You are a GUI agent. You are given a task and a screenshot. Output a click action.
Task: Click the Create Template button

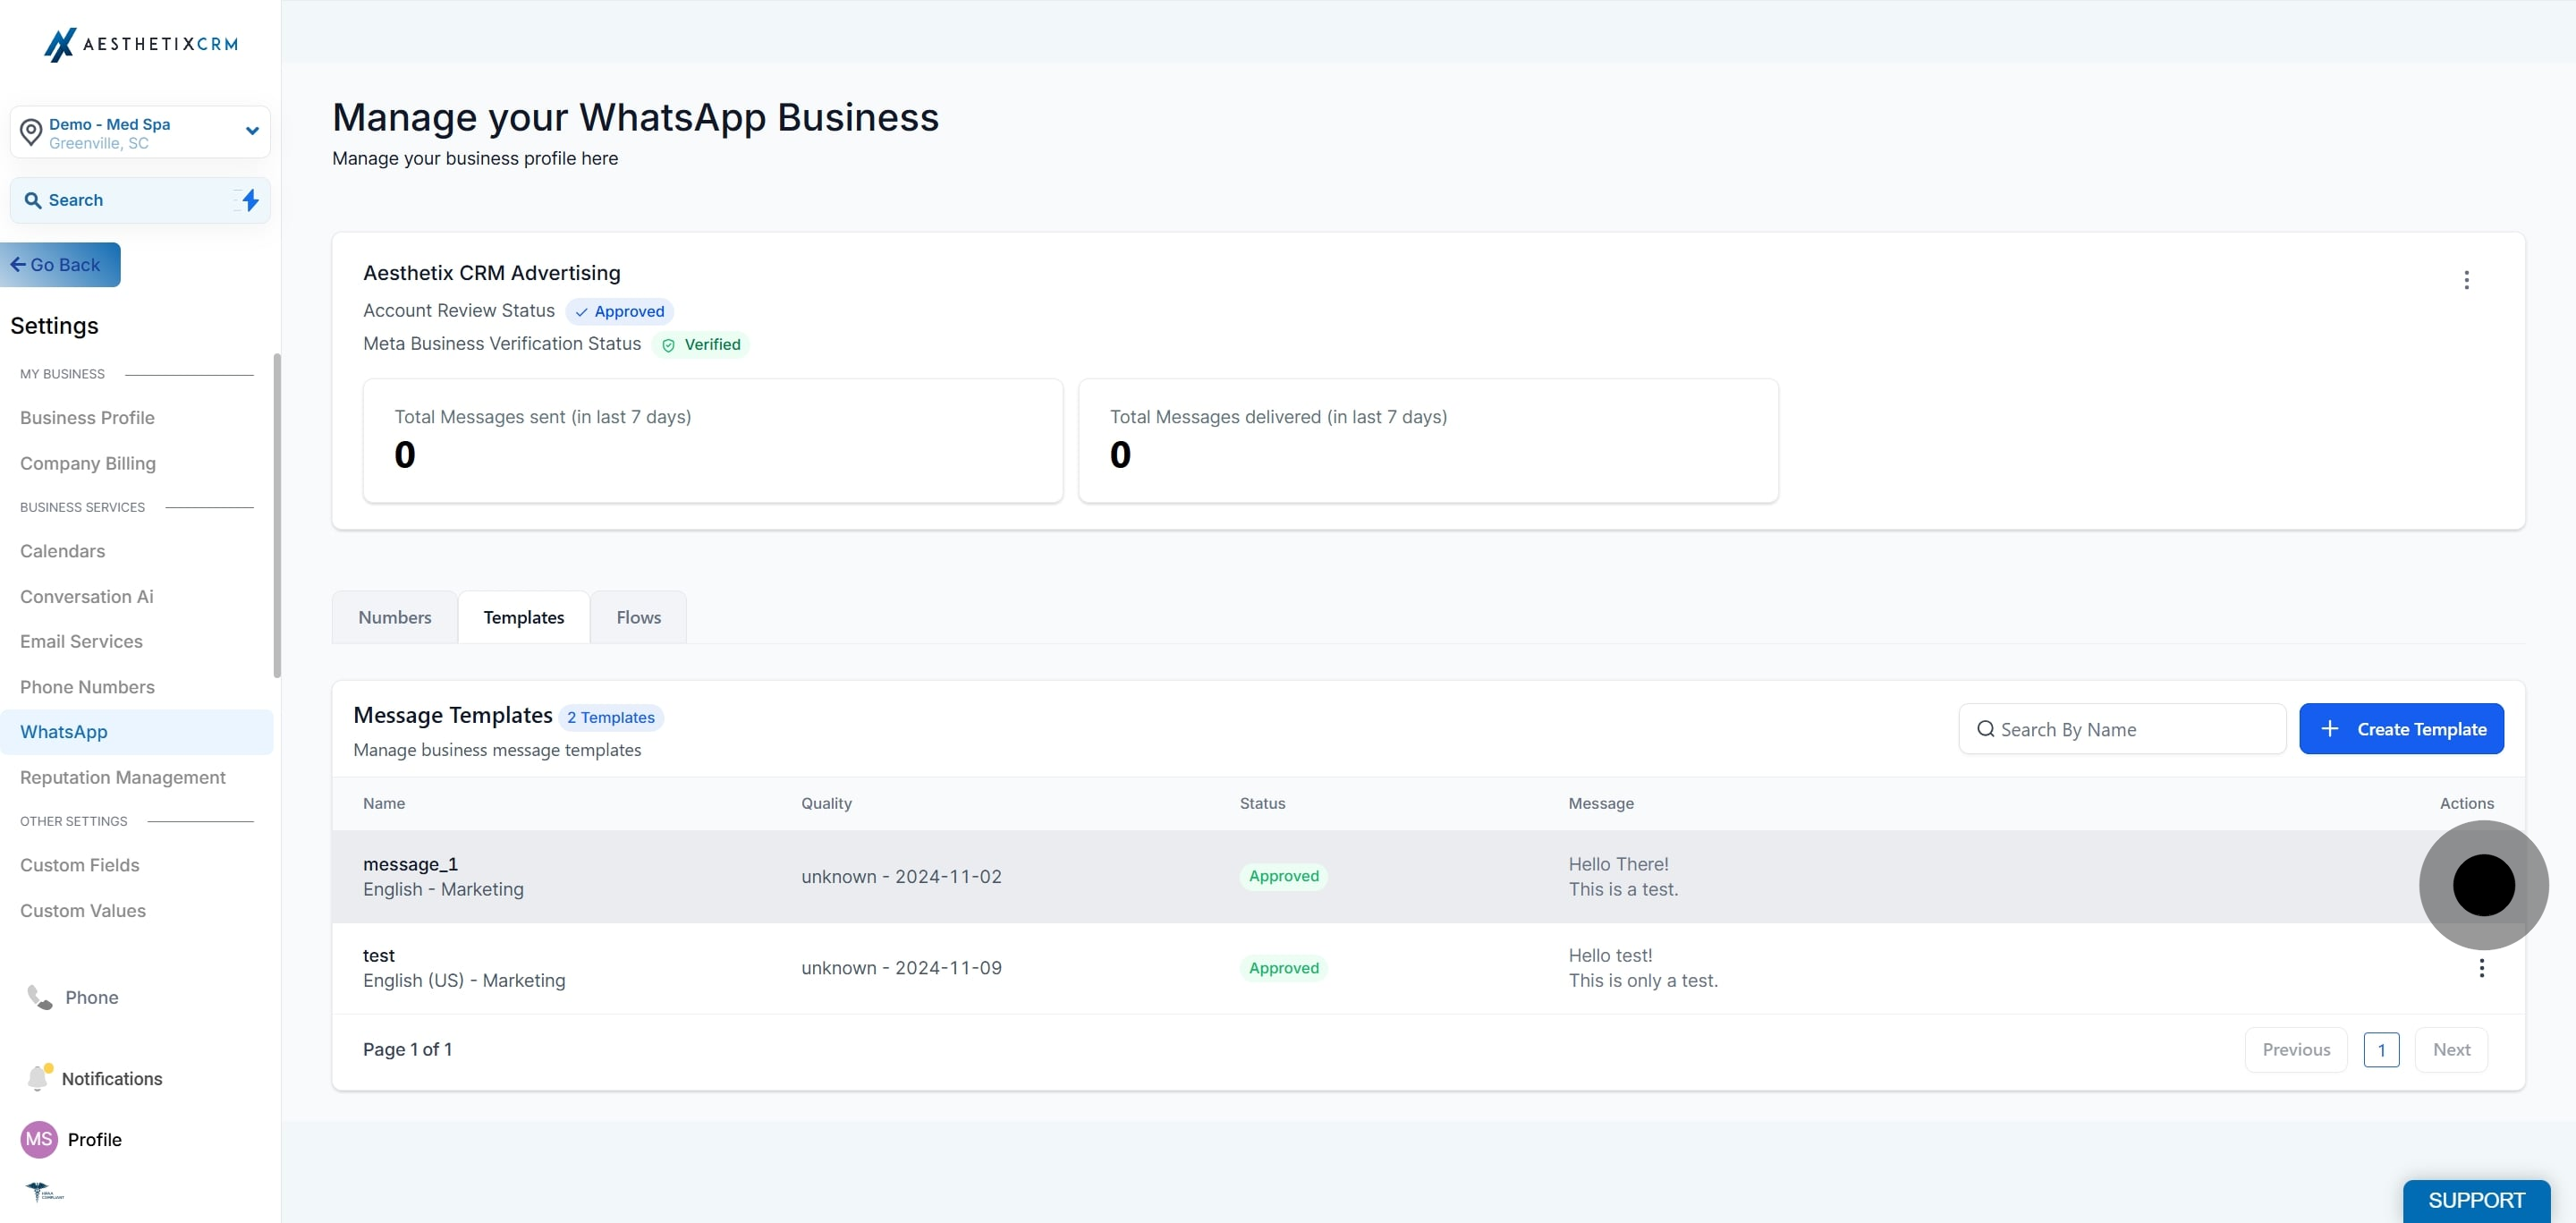(2400, 729)
